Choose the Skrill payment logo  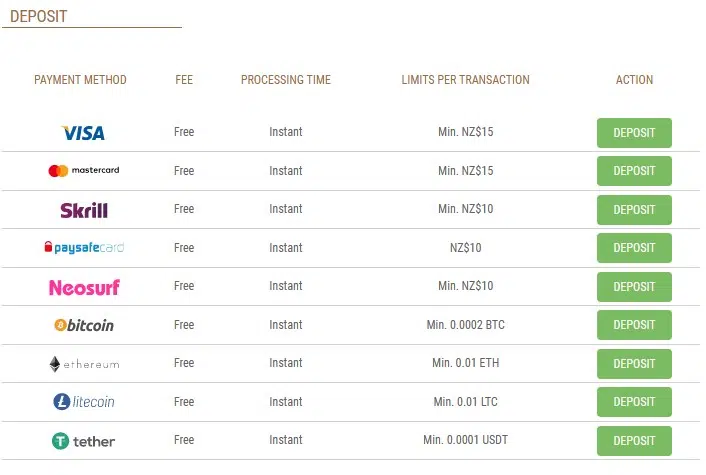pos(84,210)
